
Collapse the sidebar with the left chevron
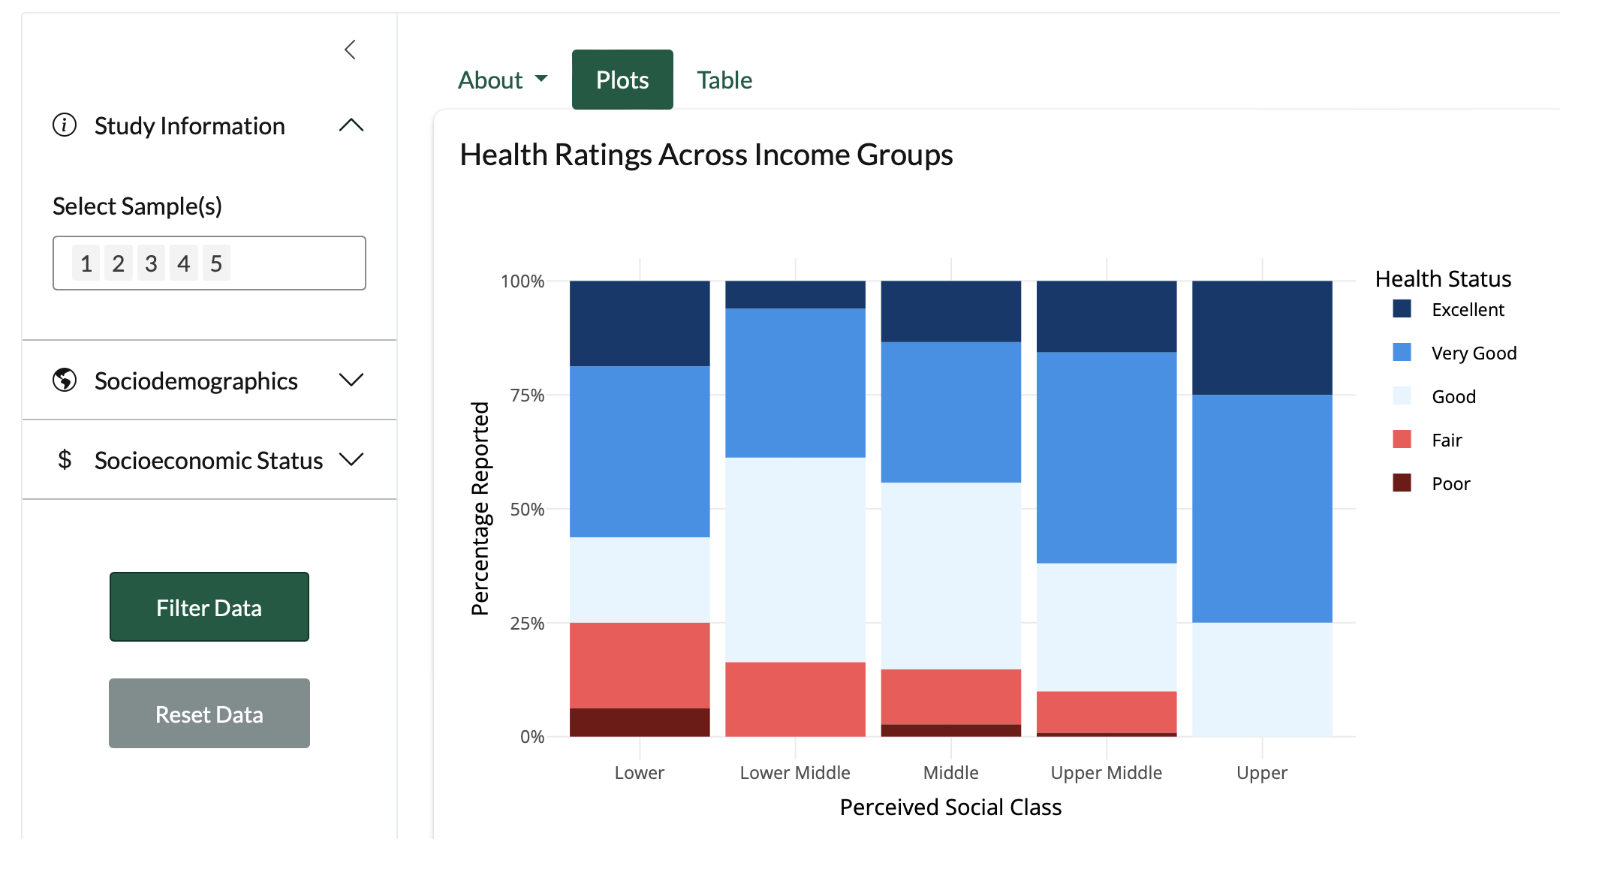(x=350, y=48)
